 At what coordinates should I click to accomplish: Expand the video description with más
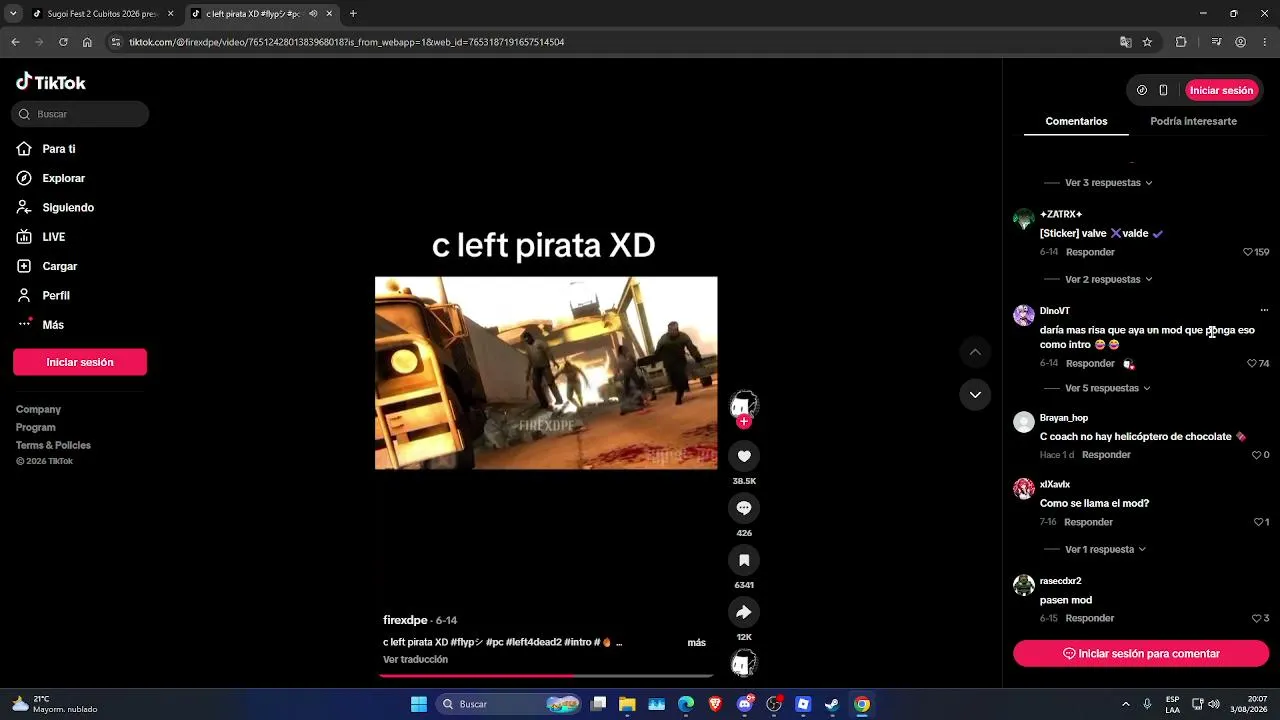point(696,643)
